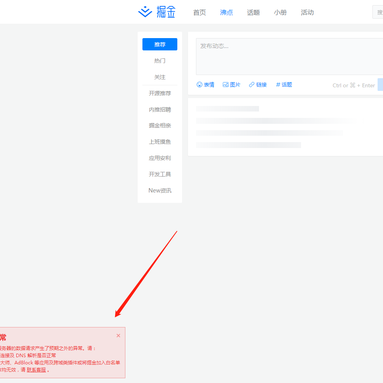Viewport: 383px width, 383px height.
Task: Open the 开发工具 topic
Action: click(x=160, y=174)
